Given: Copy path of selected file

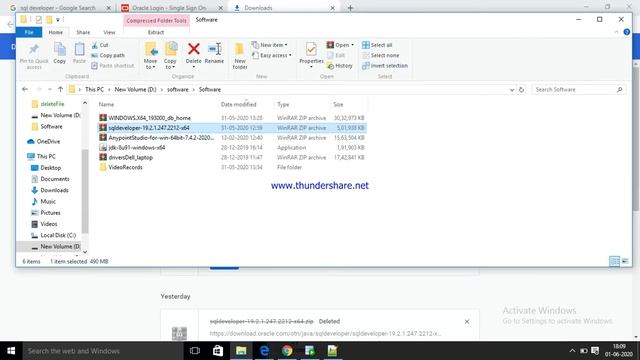Looking at the screenshot, I should pos(108,55).
